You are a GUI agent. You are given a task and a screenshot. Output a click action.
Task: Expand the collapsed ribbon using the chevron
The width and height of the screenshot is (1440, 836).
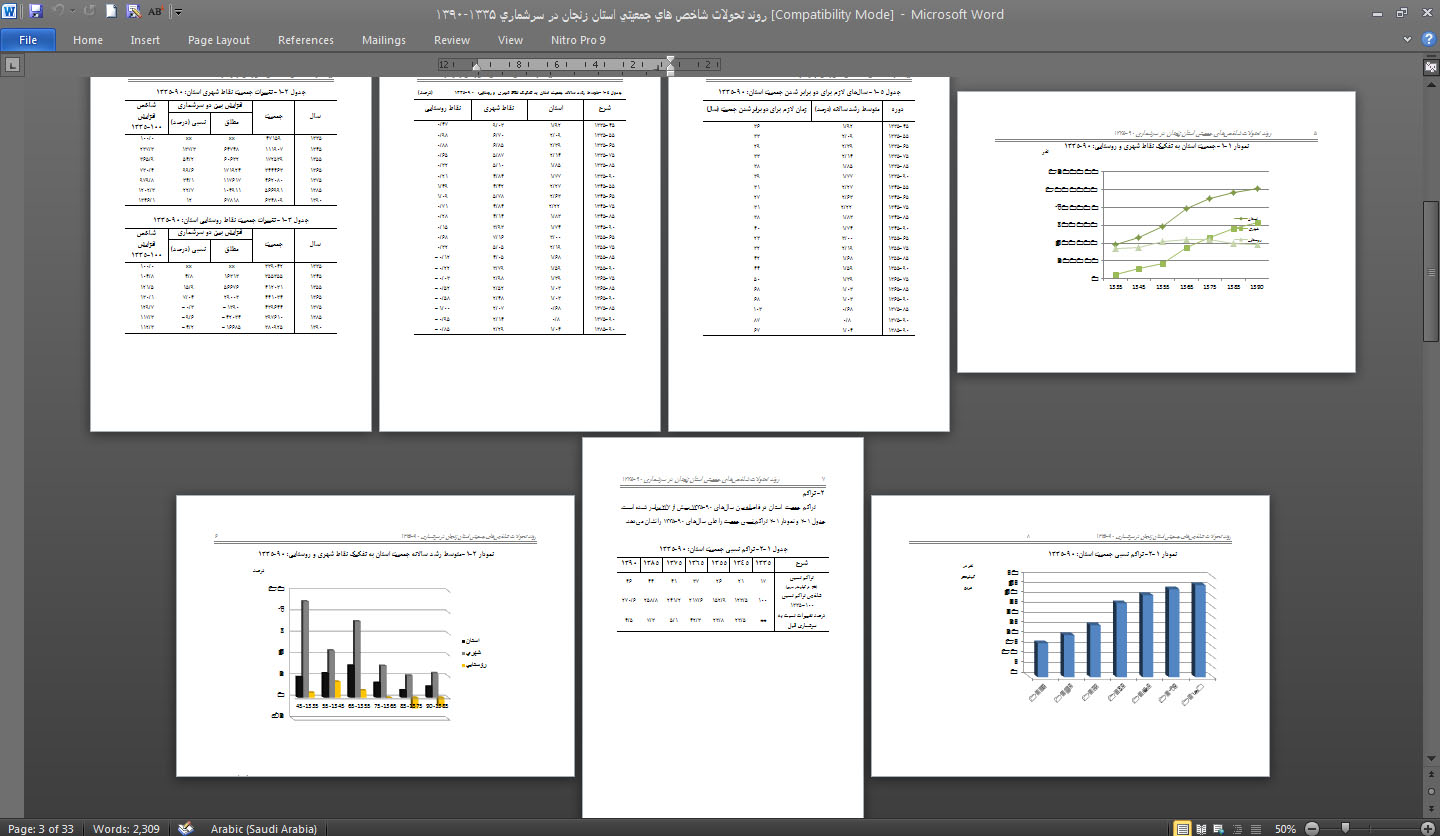click(1408, 39)
